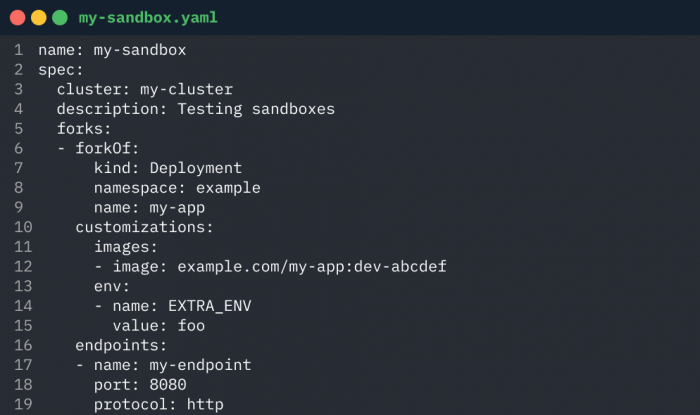Click line number 1 in the gutter
700x415 pixels.
(x=18, y=50)
